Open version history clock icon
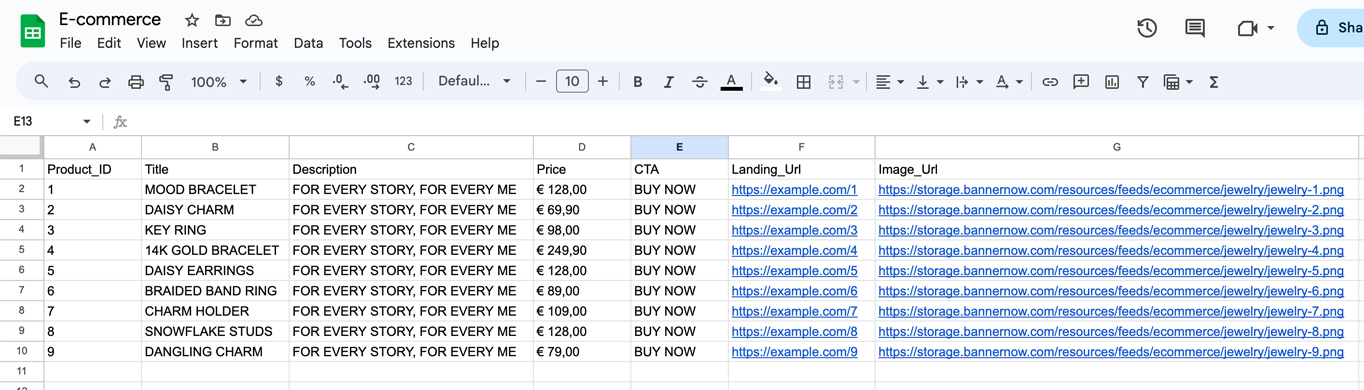 pyautogui.click(x=1147, y=28)
